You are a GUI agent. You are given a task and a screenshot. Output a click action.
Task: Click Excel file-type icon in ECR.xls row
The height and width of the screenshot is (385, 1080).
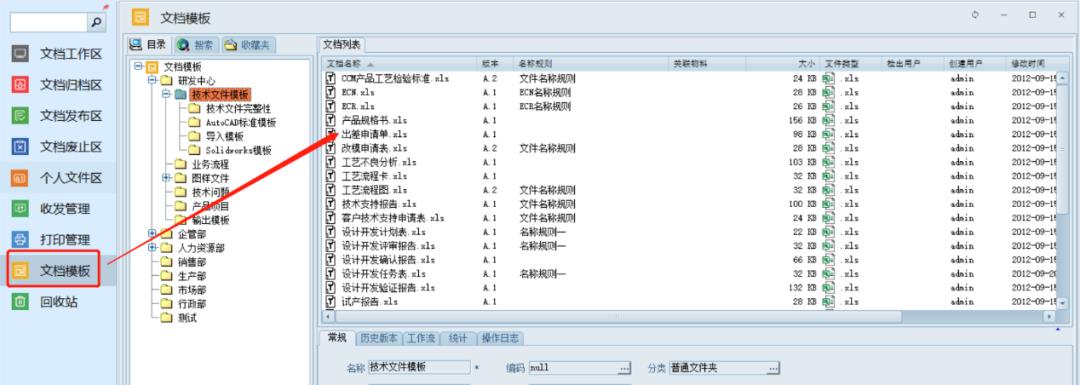[x=829, y=106]
